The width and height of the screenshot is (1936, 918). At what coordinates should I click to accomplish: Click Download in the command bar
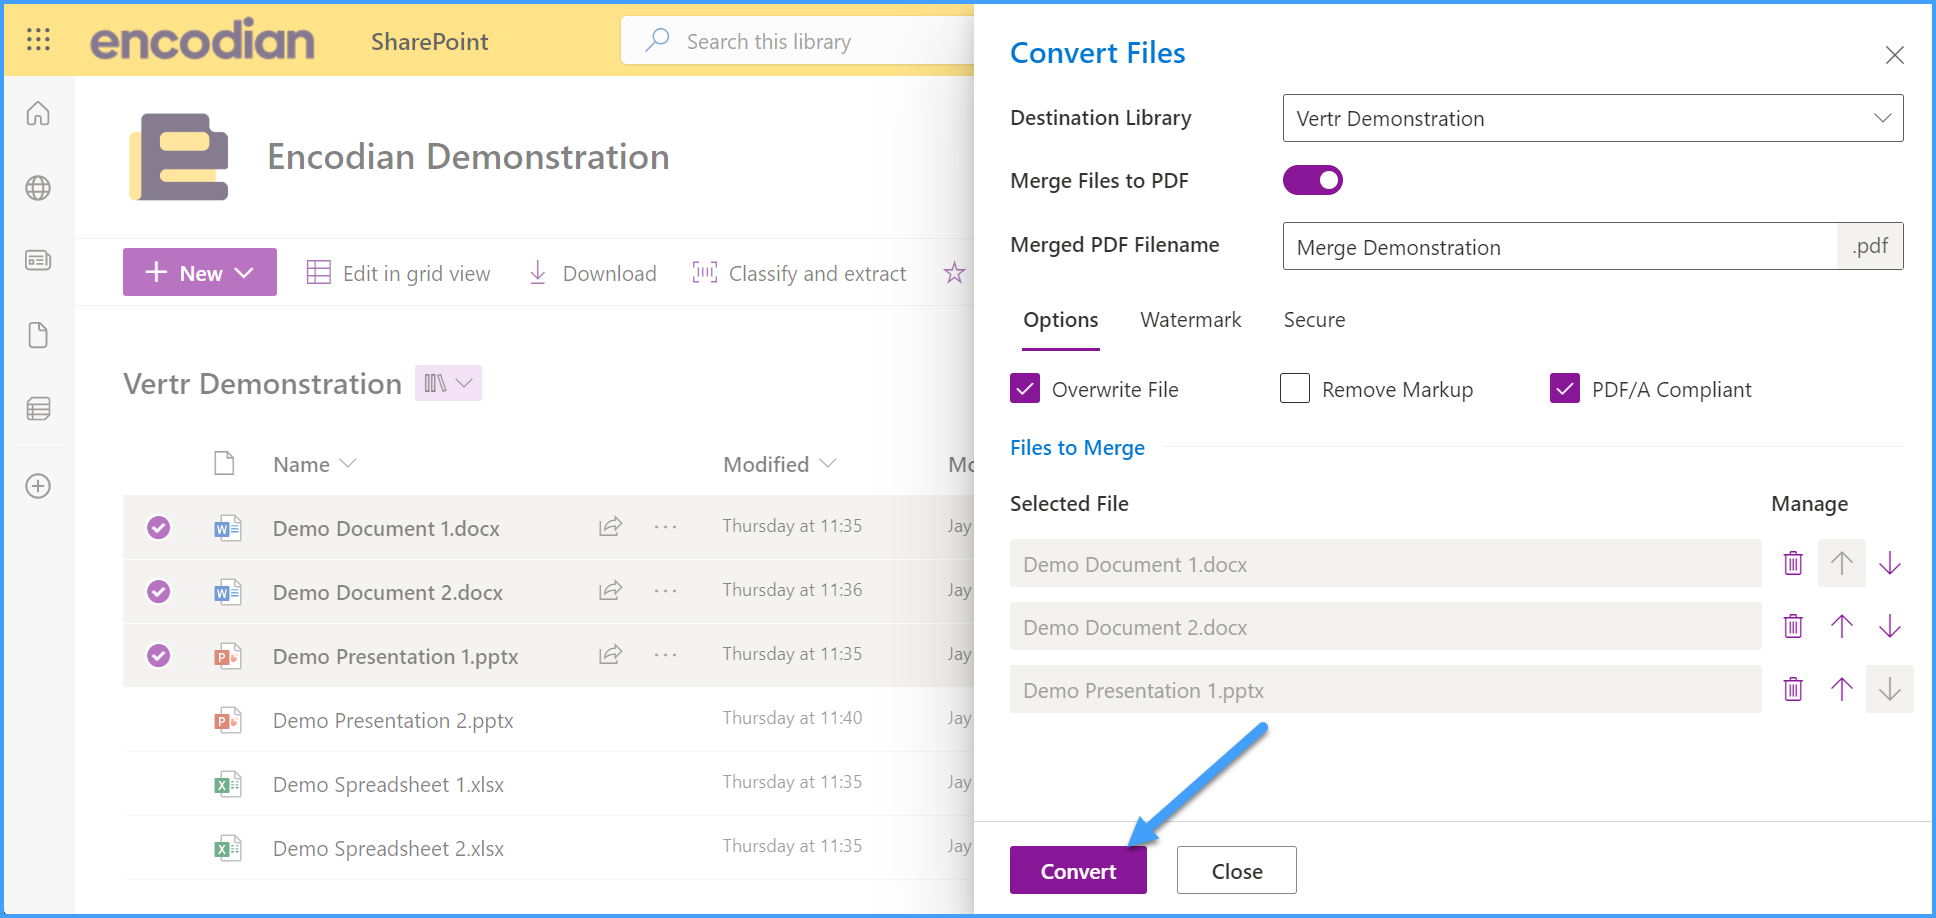click(x=592, y=273)
